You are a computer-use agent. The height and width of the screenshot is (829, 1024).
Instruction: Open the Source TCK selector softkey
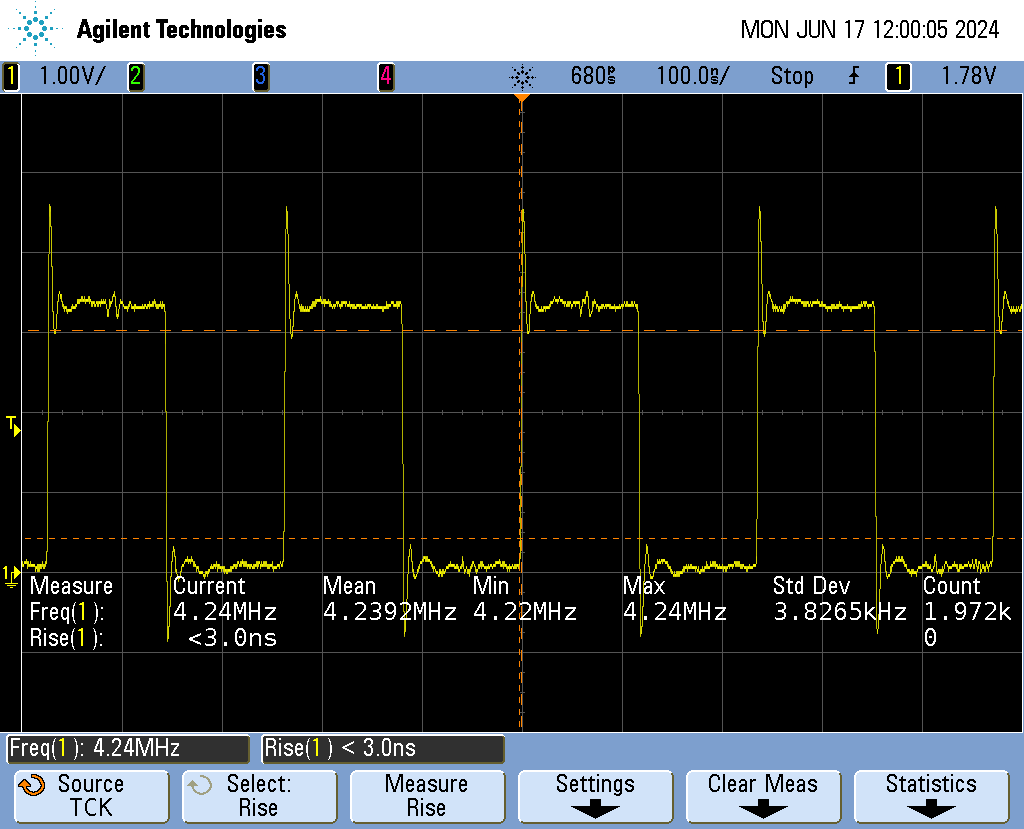click(91, 795)
